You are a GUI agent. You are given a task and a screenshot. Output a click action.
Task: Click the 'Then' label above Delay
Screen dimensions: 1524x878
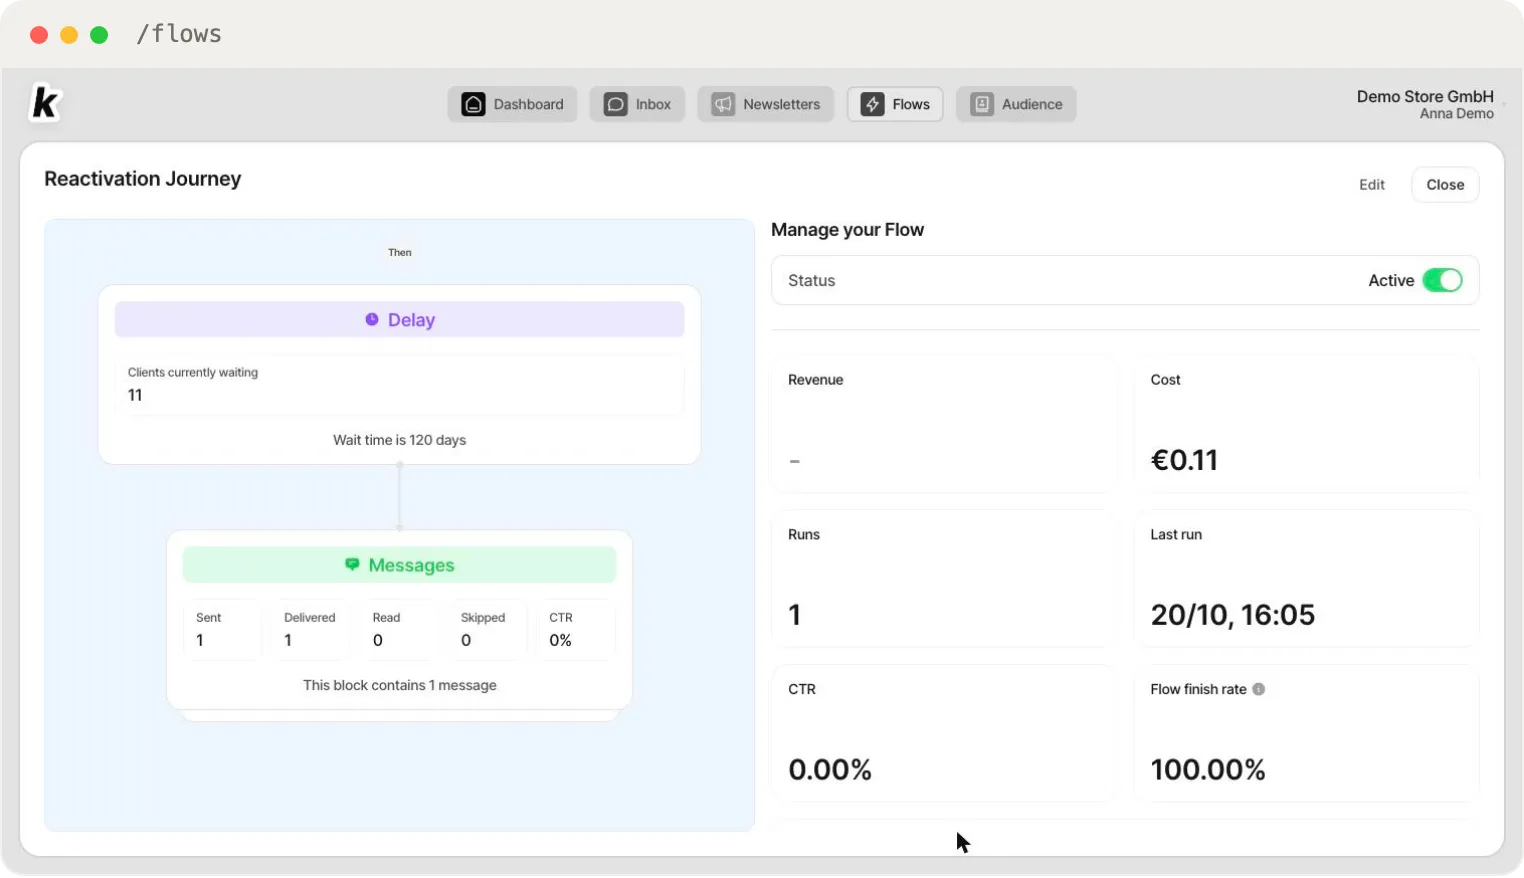coord(400,252)
